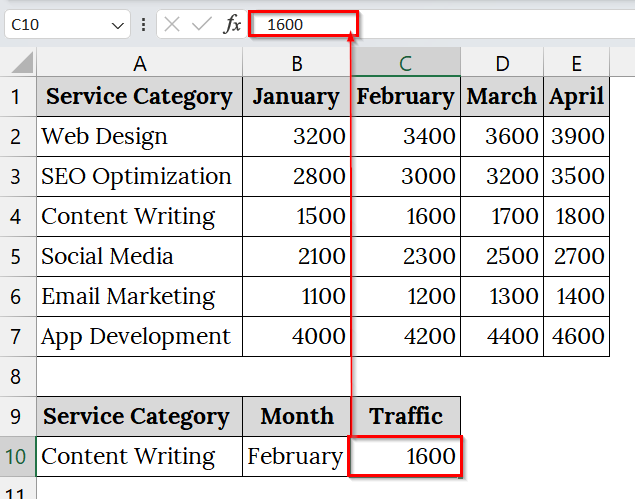Click Social Media February value 2300
635x499 pixels.
tap(405, 257)
